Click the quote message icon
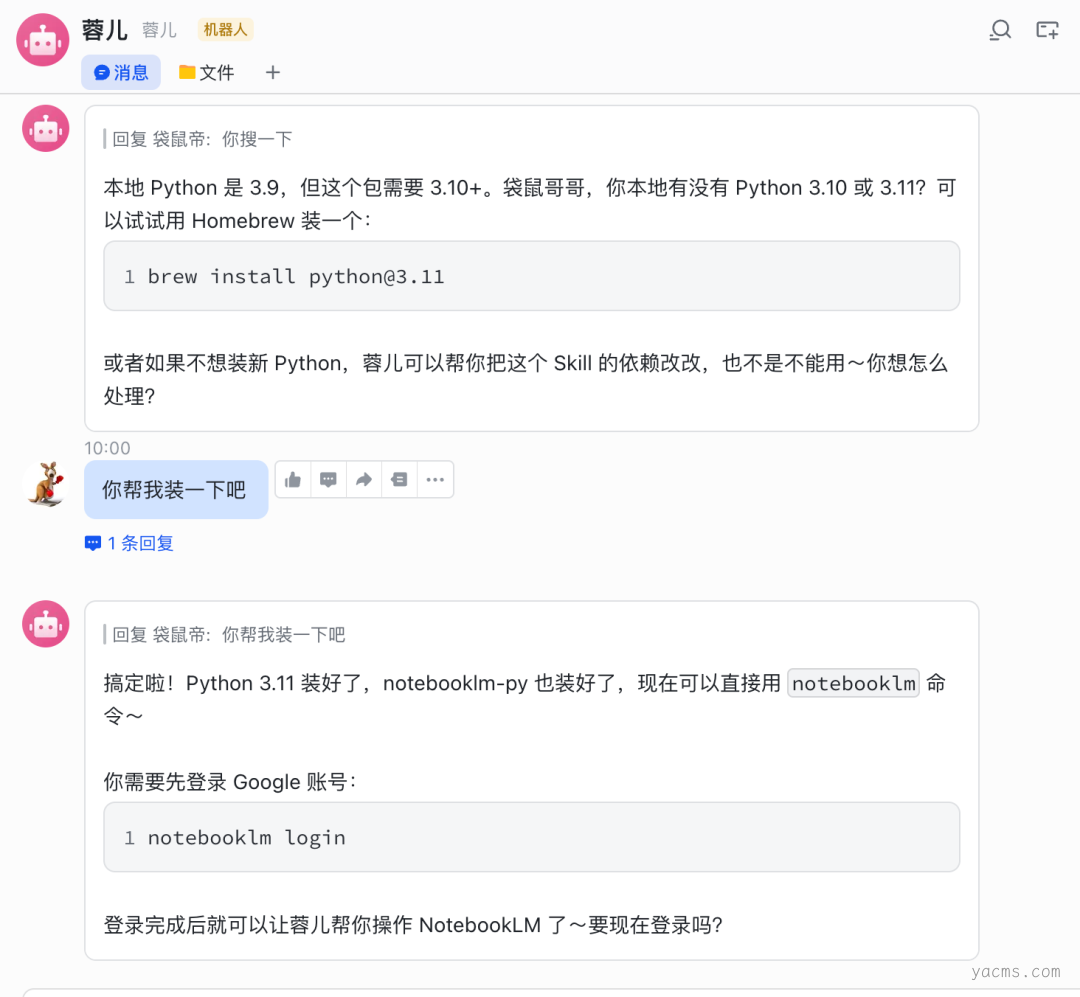 pos(399,480)
